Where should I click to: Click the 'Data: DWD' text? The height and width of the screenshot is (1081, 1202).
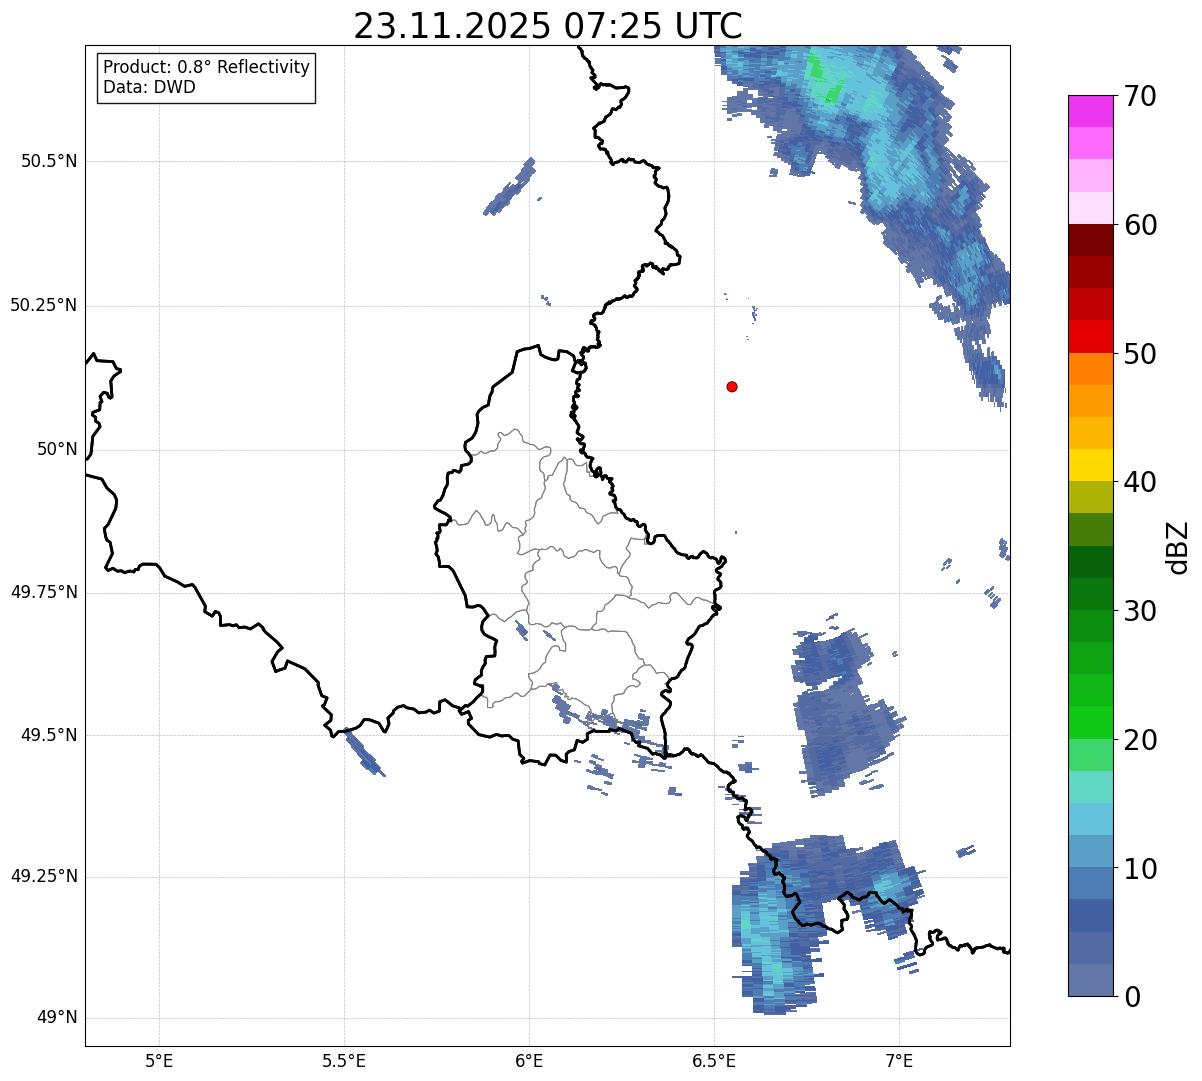pos(149,87)
